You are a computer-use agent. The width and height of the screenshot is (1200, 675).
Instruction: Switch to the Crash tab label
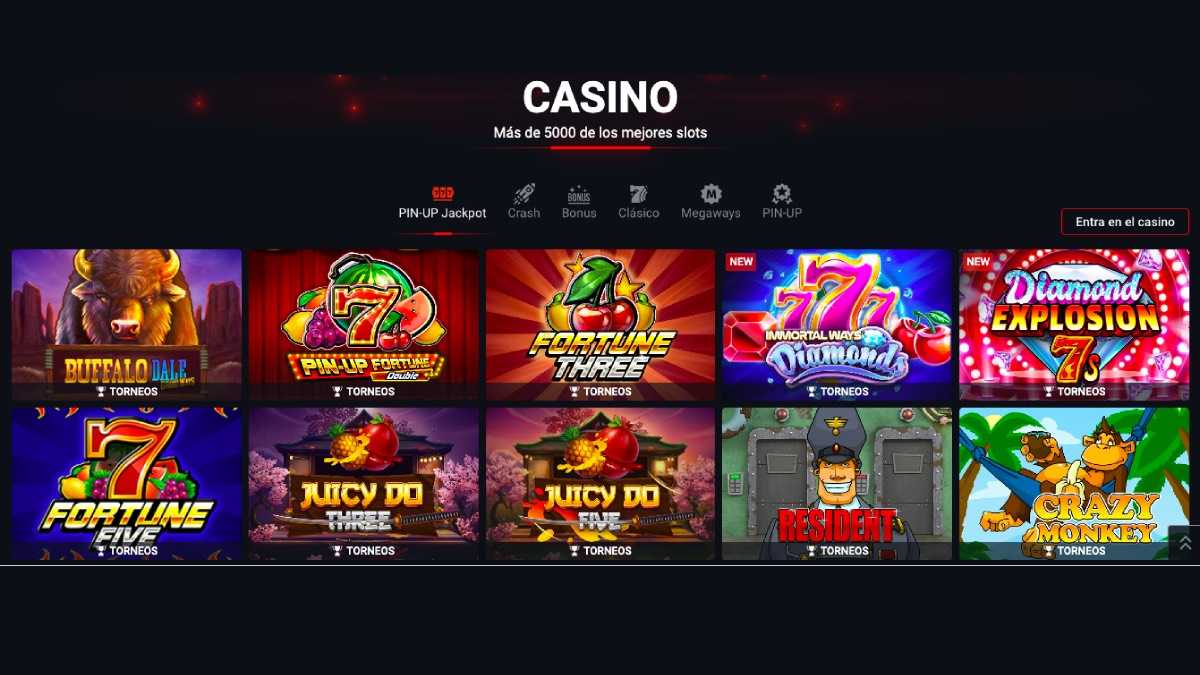[524, 213]
